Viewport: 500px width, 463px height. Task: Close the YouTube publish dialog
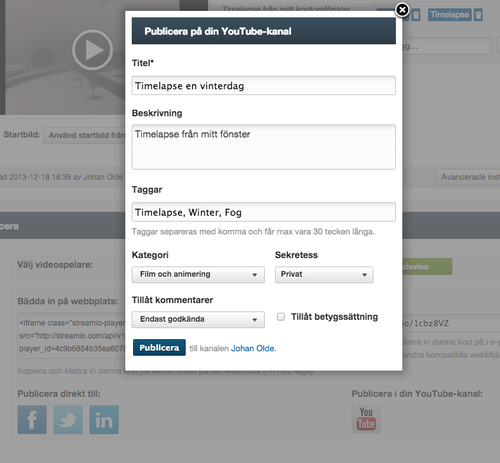(402, 10)
